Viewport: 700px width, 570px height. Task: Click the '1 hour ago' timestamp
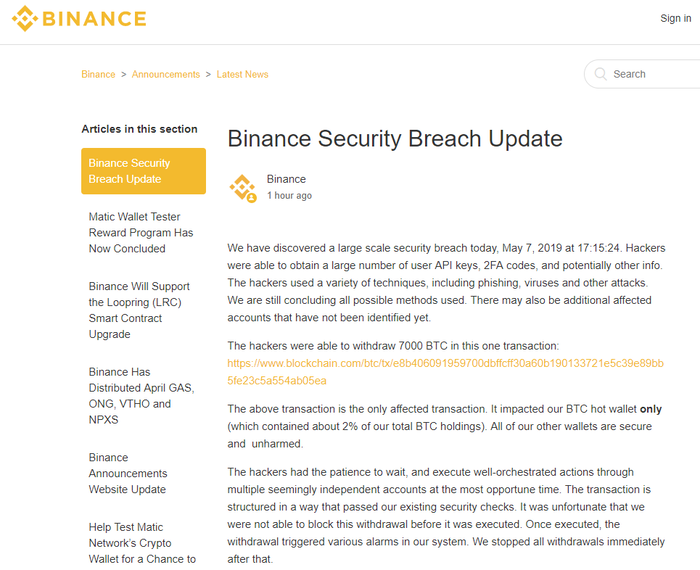point(289,196)
